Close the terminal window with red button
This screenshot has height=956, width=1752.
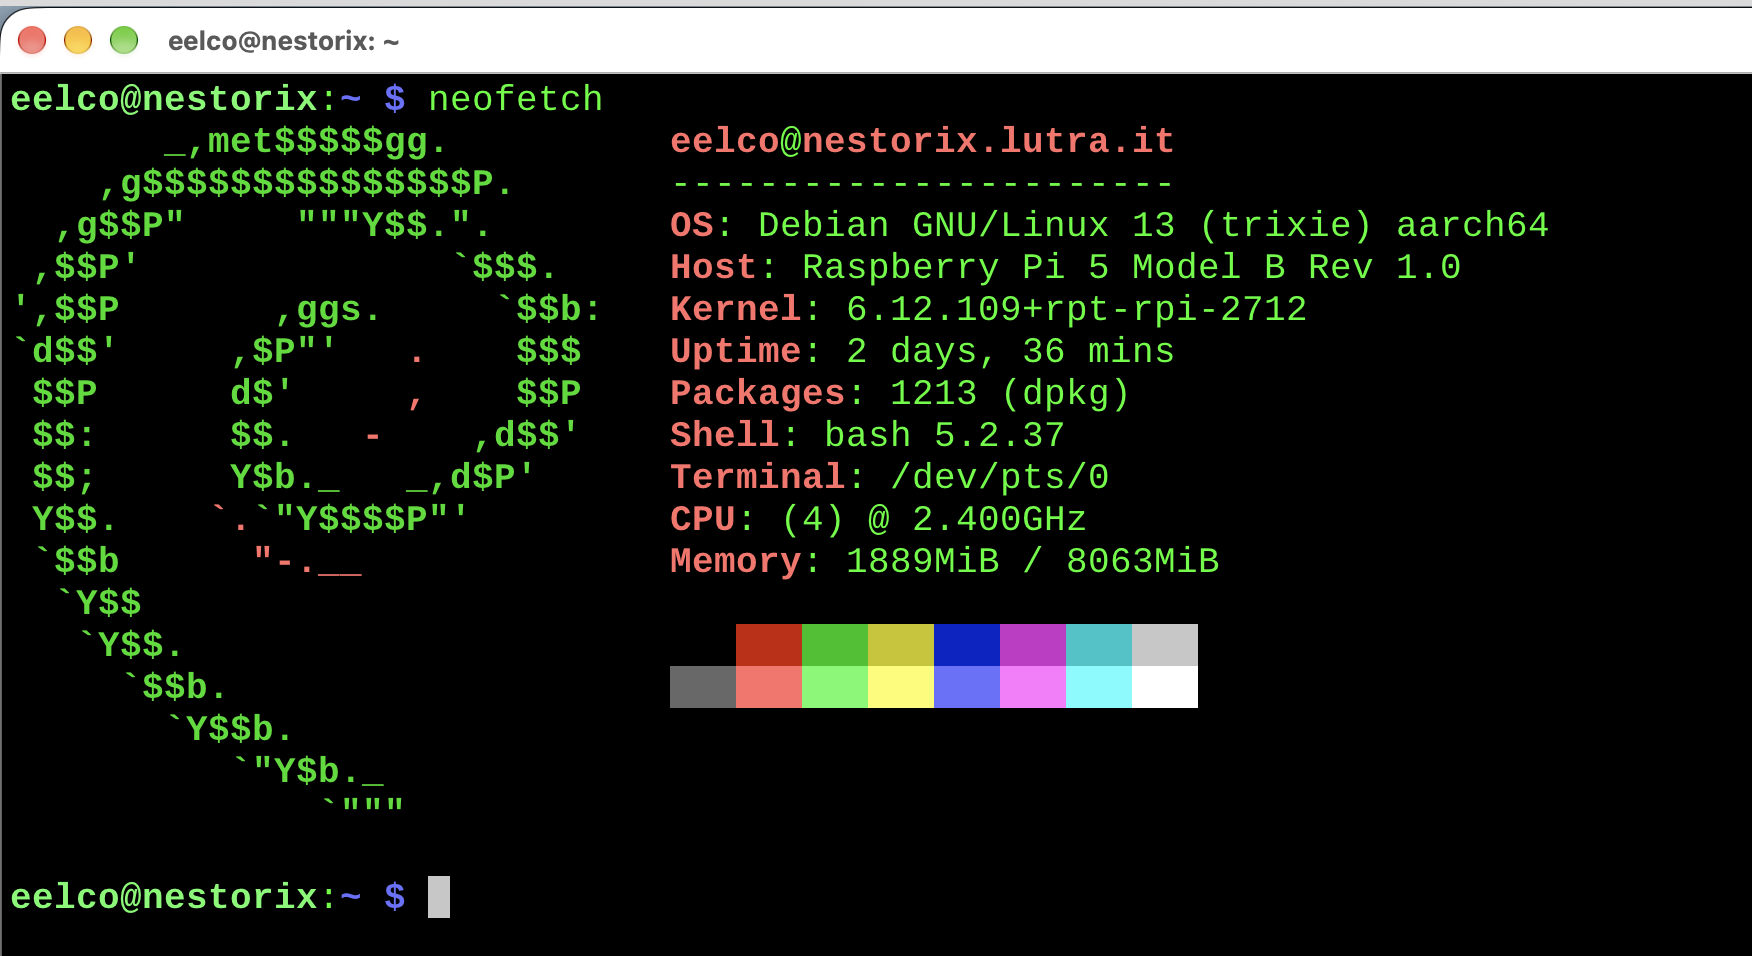tap(32, 40)
